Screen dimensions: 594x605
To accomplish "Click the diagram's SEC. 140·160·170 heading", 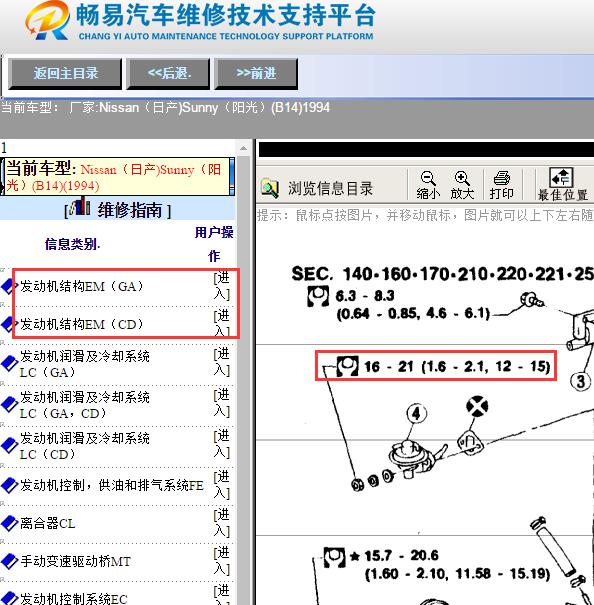I will pos(442,274).
